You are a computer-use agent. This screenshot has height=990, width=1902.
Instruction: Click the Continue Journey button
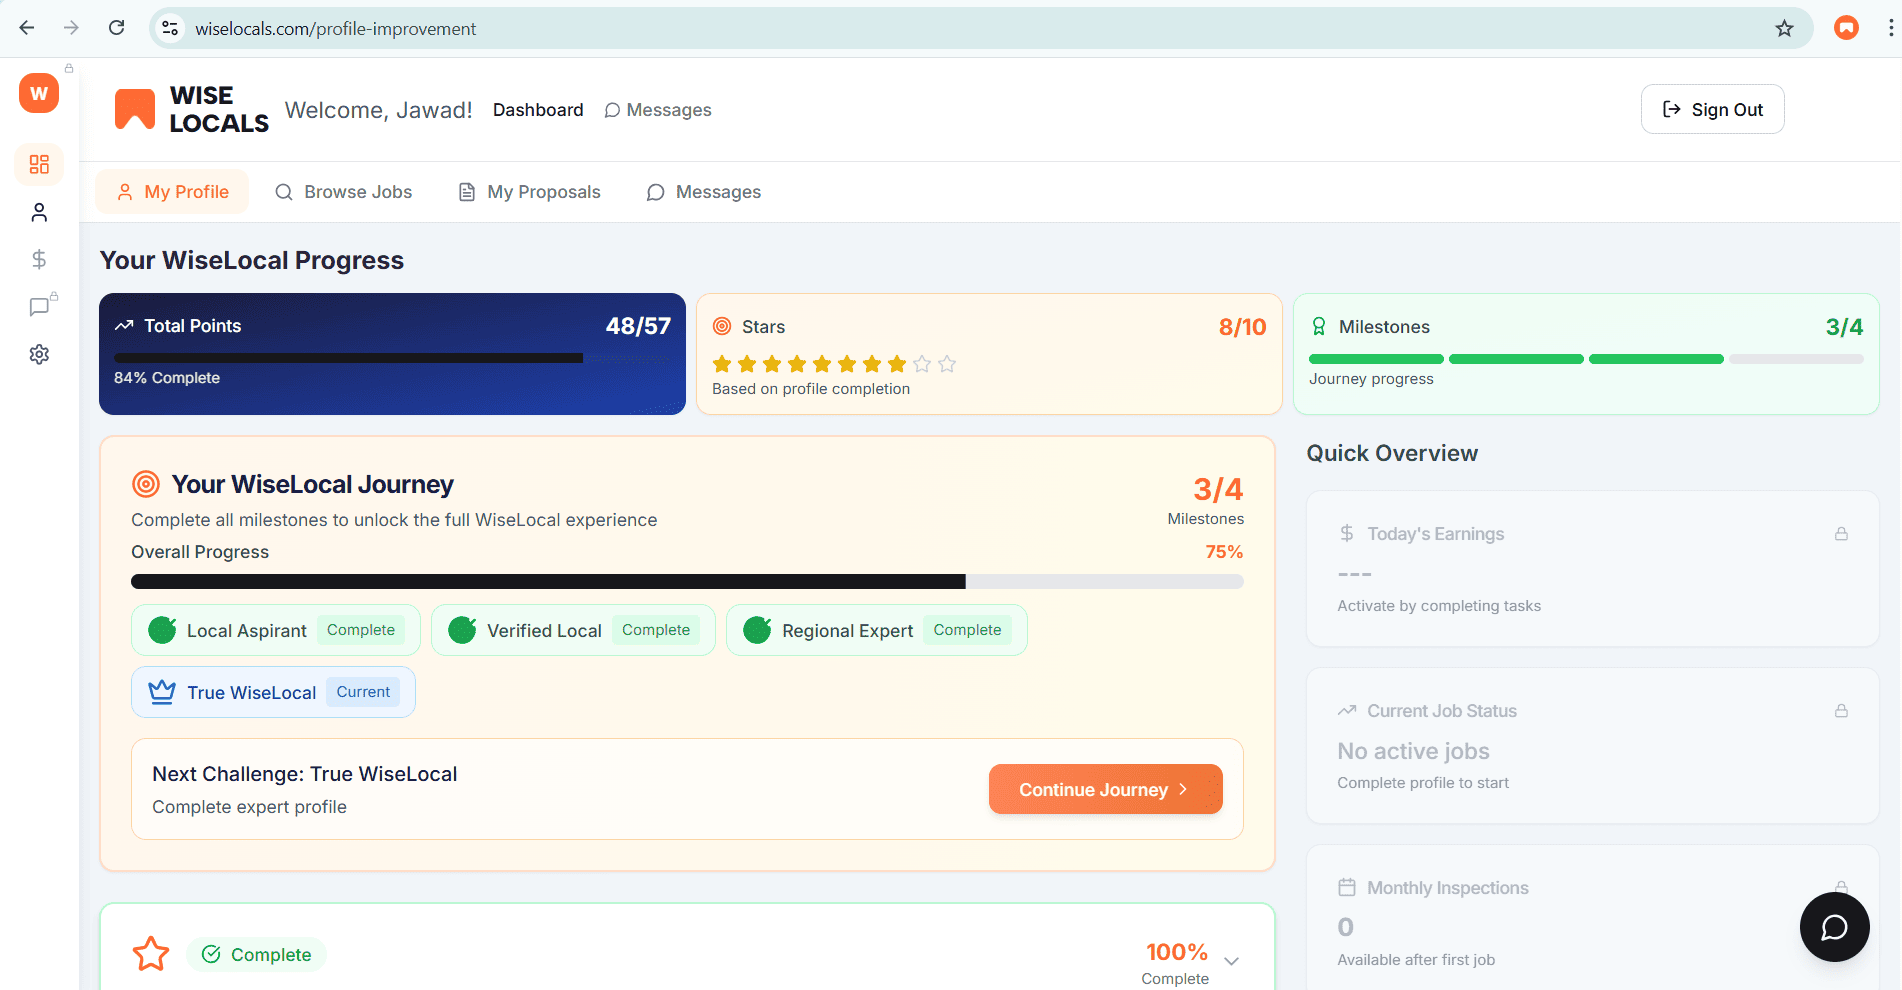pyautogui.click(x=1104, y=789)
